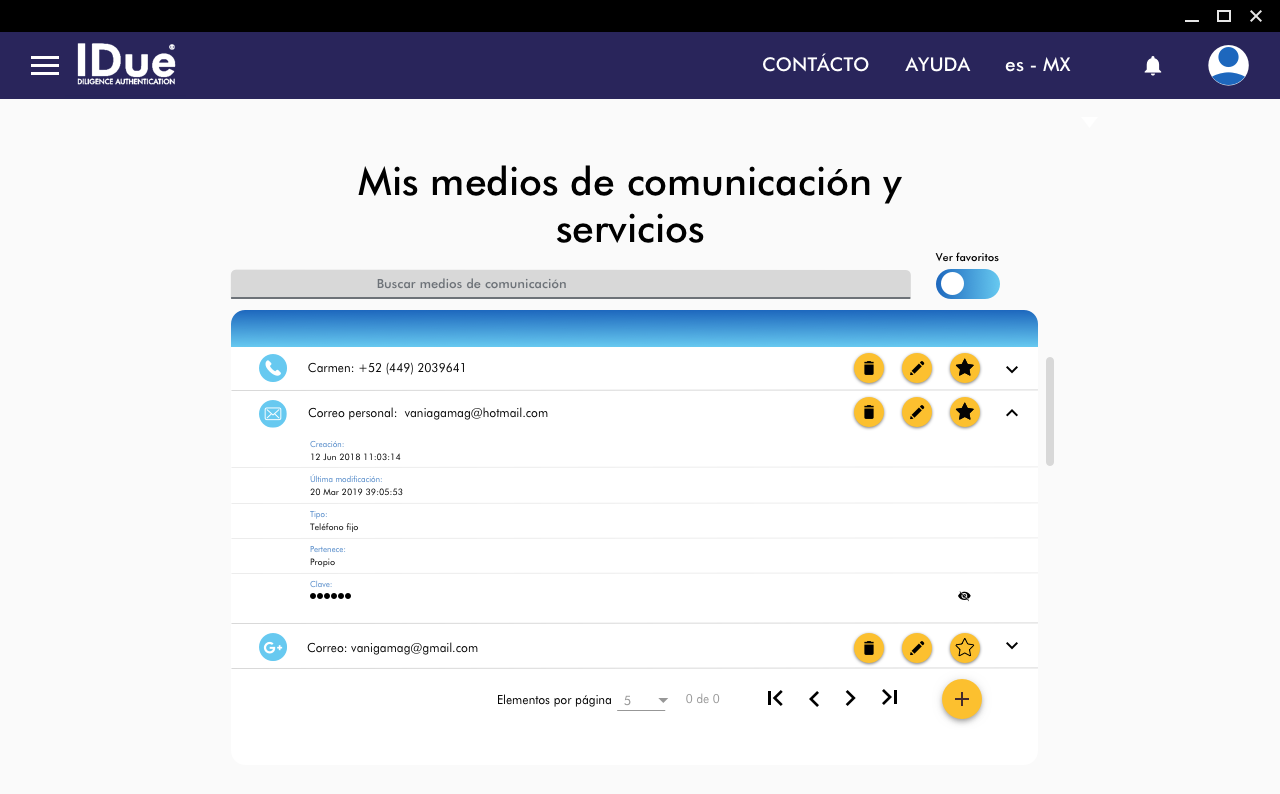Change language via es - MX
Image resolution: width=1280 pixels, height=794 pixels.
pos(1037,65)
